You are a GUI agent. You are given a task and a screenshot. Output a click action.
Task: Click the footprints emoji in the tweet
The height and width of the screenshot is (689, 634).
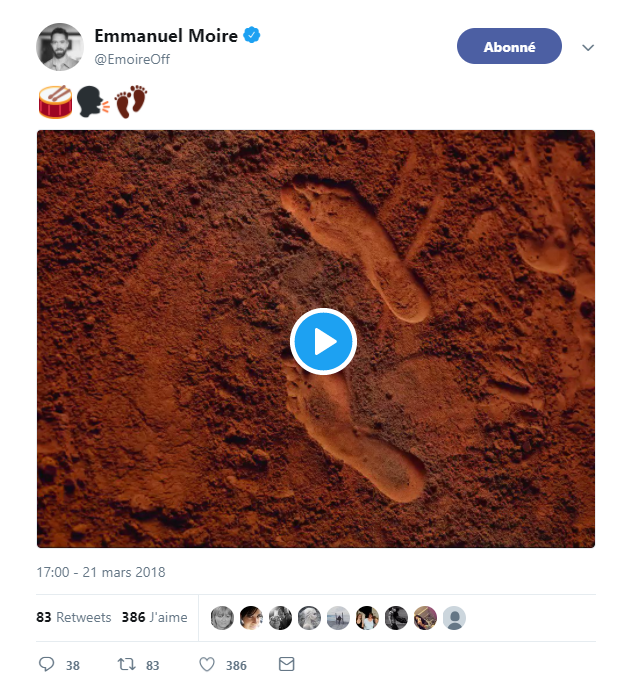point(131,101)
